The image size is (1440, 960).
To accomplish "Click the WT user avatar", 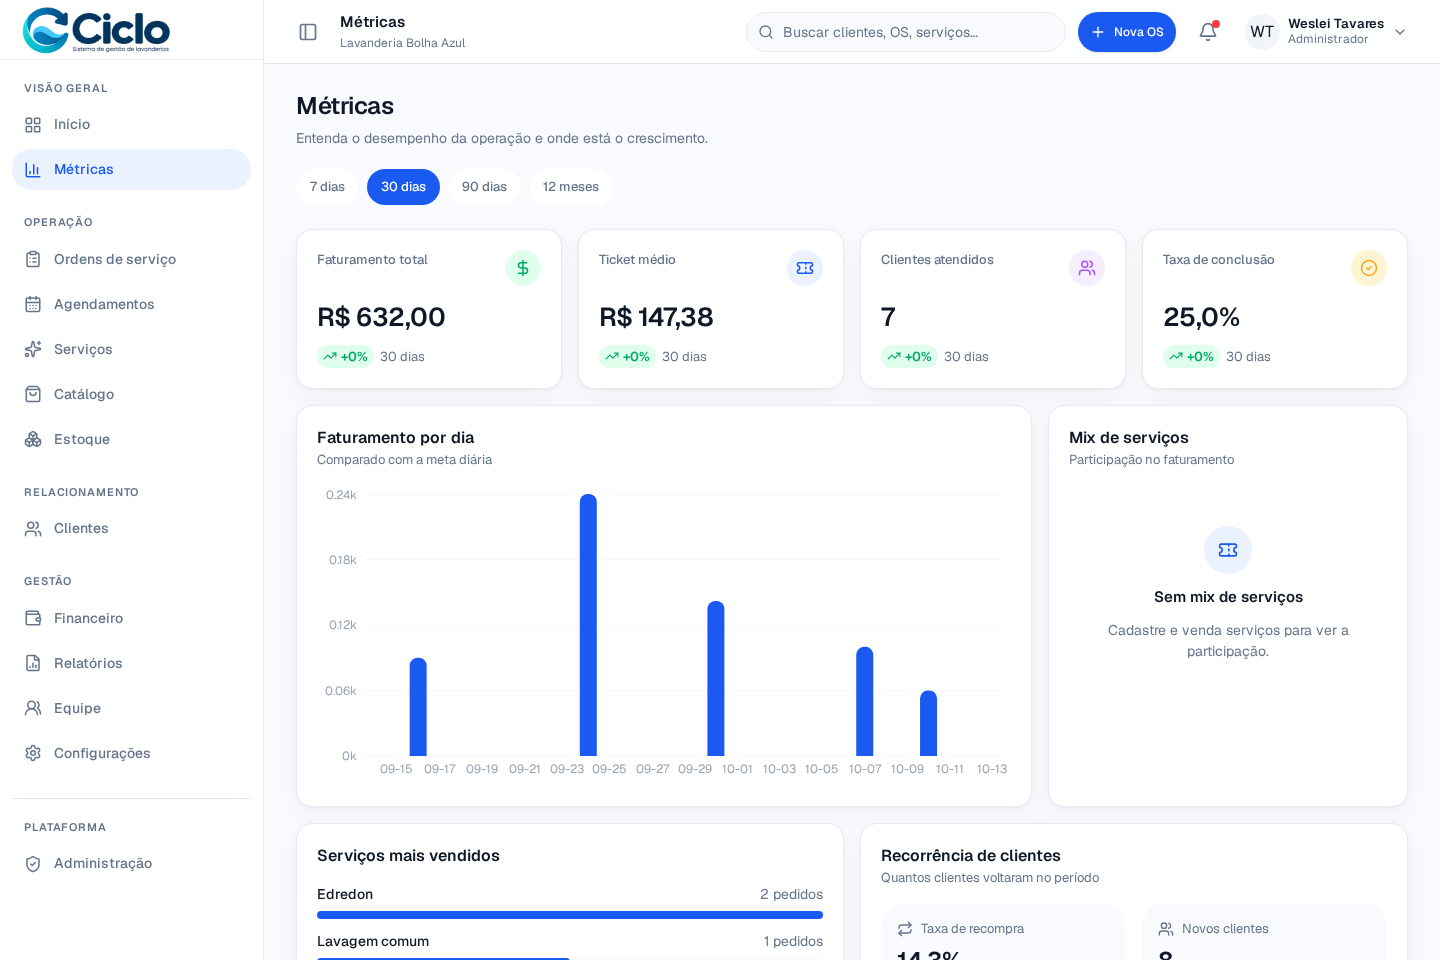I will 1262,32.
